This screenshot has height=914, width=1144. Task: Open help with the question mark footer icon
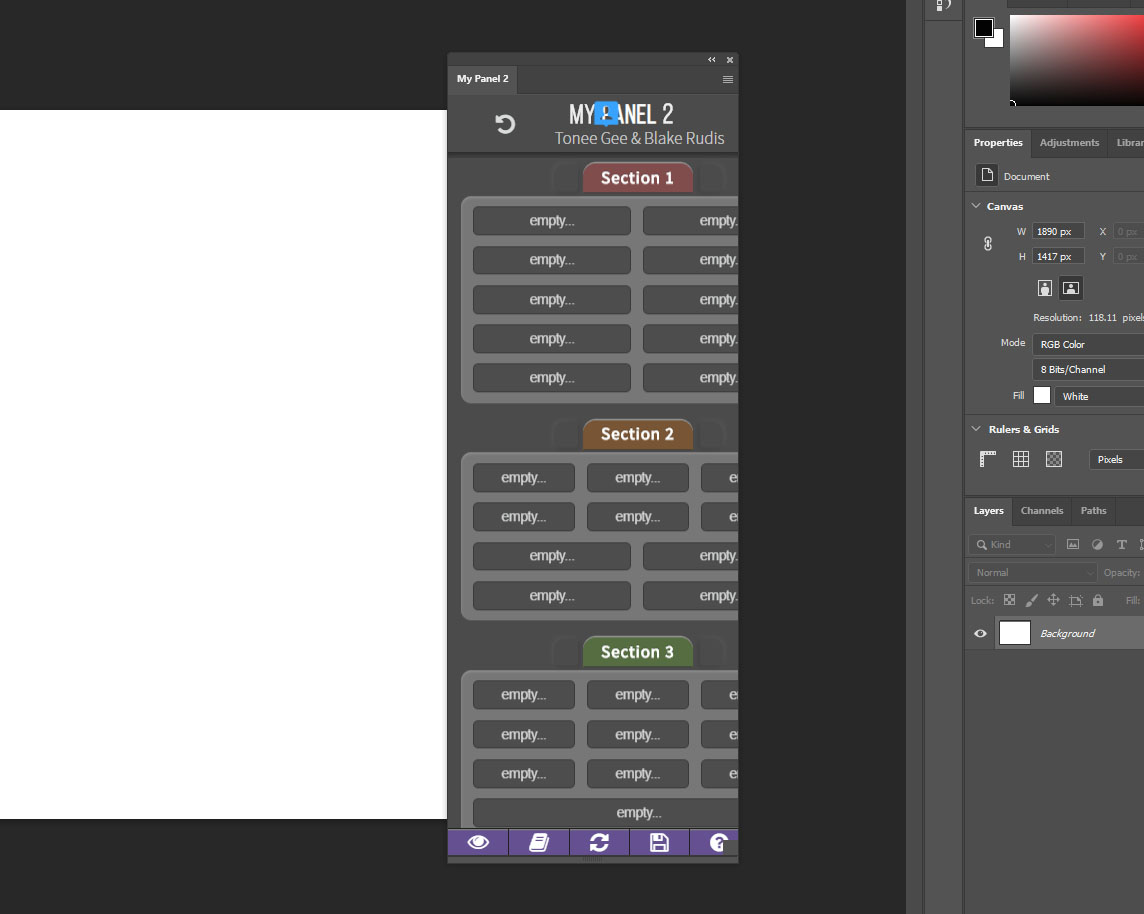[x=718, y=842]
